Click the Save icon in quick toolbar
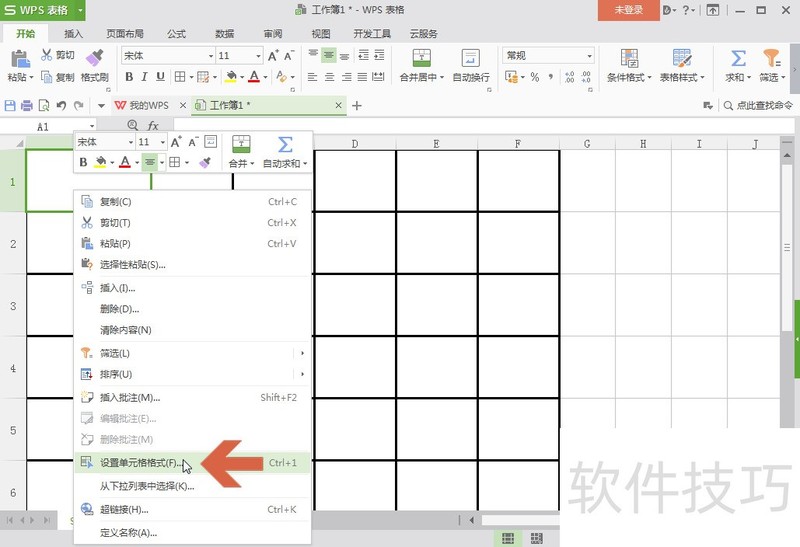The height and width of the screenshot is (547, 800). (x=10, y=106)
